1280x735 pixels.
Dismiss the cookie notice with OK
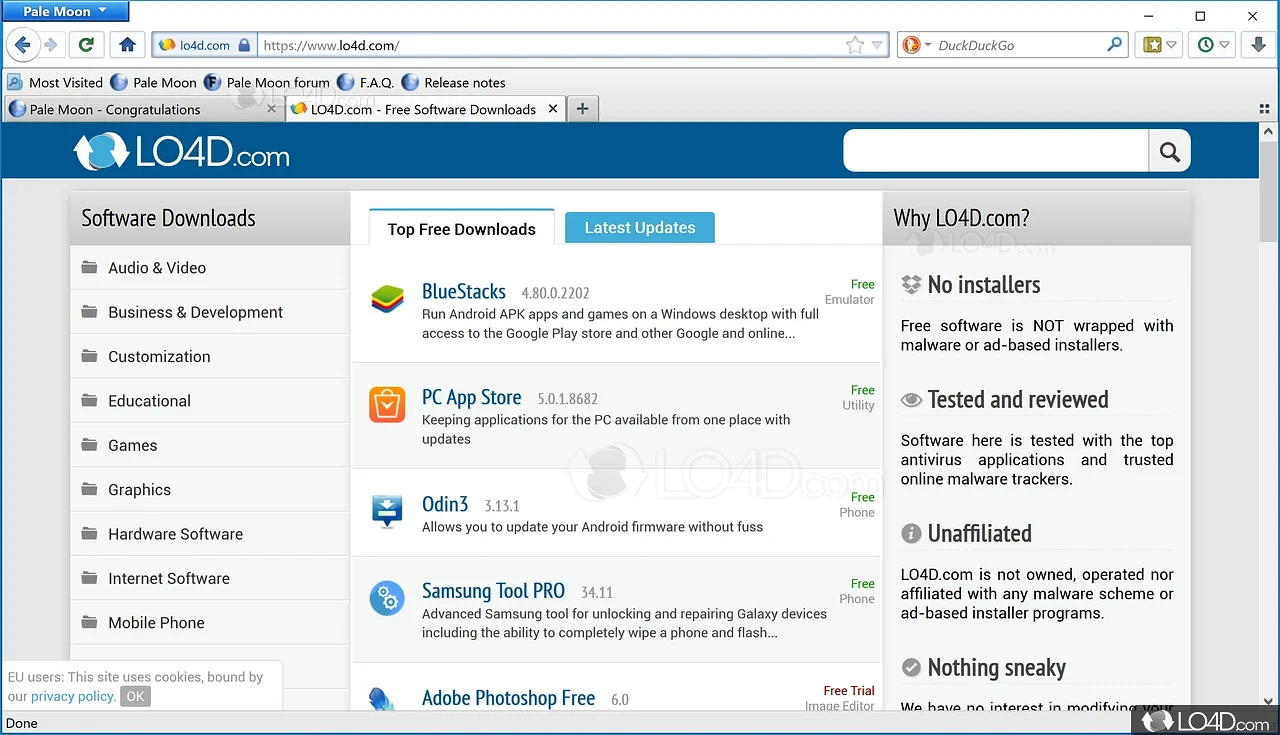(x=135, y=696)
